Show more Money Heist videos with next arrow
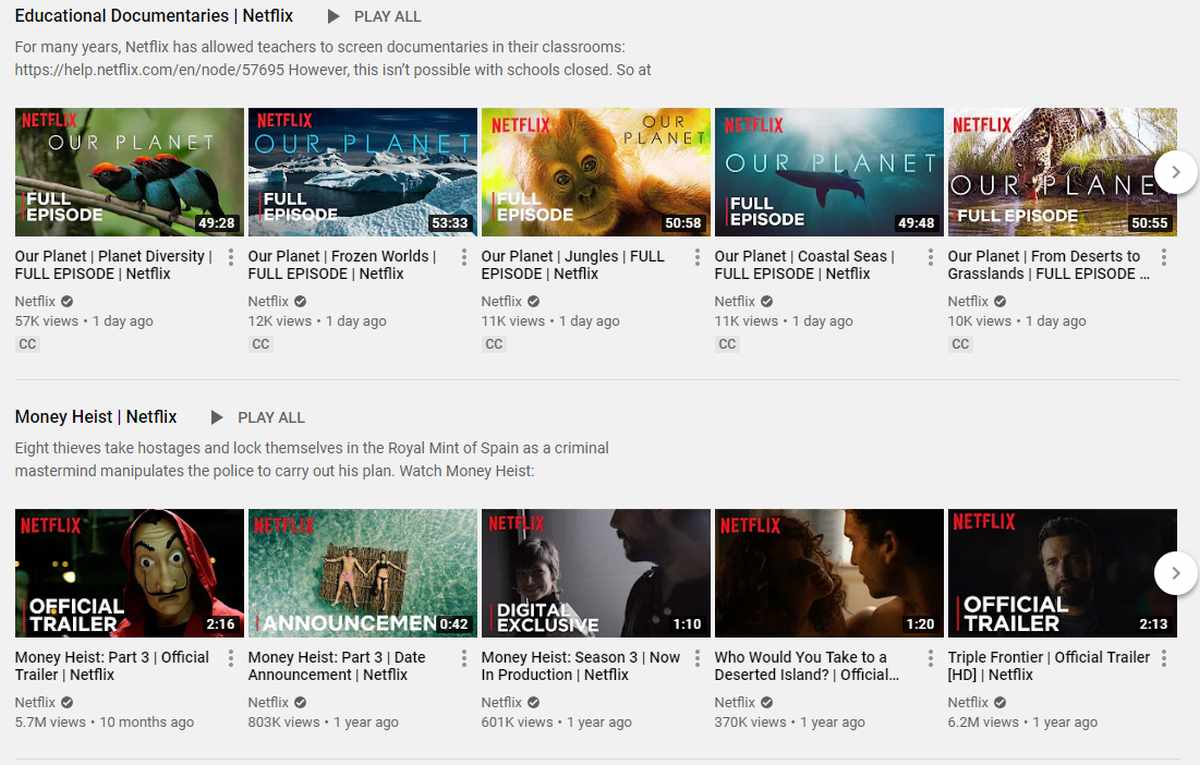1200x765 pixels. point(1176,573)
